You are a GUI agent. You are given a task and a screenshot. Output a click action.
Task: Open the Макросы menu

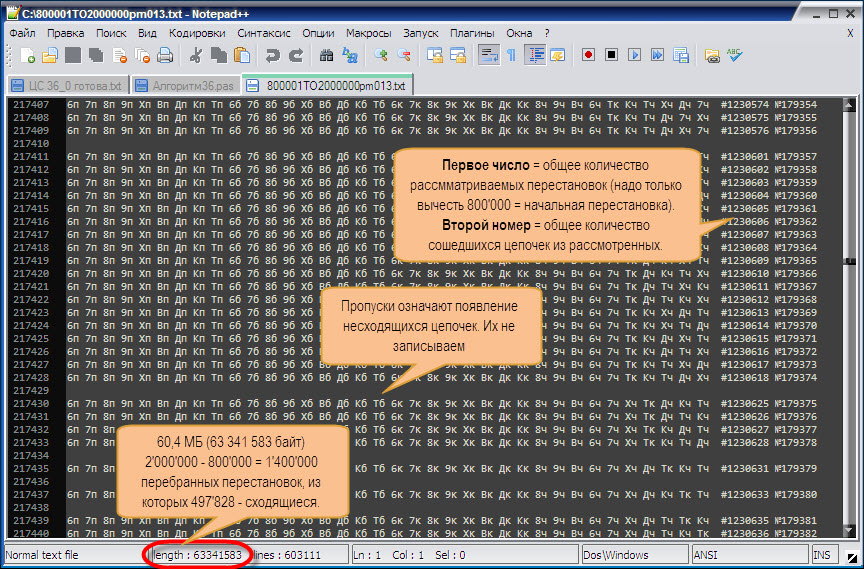point(368,33)
